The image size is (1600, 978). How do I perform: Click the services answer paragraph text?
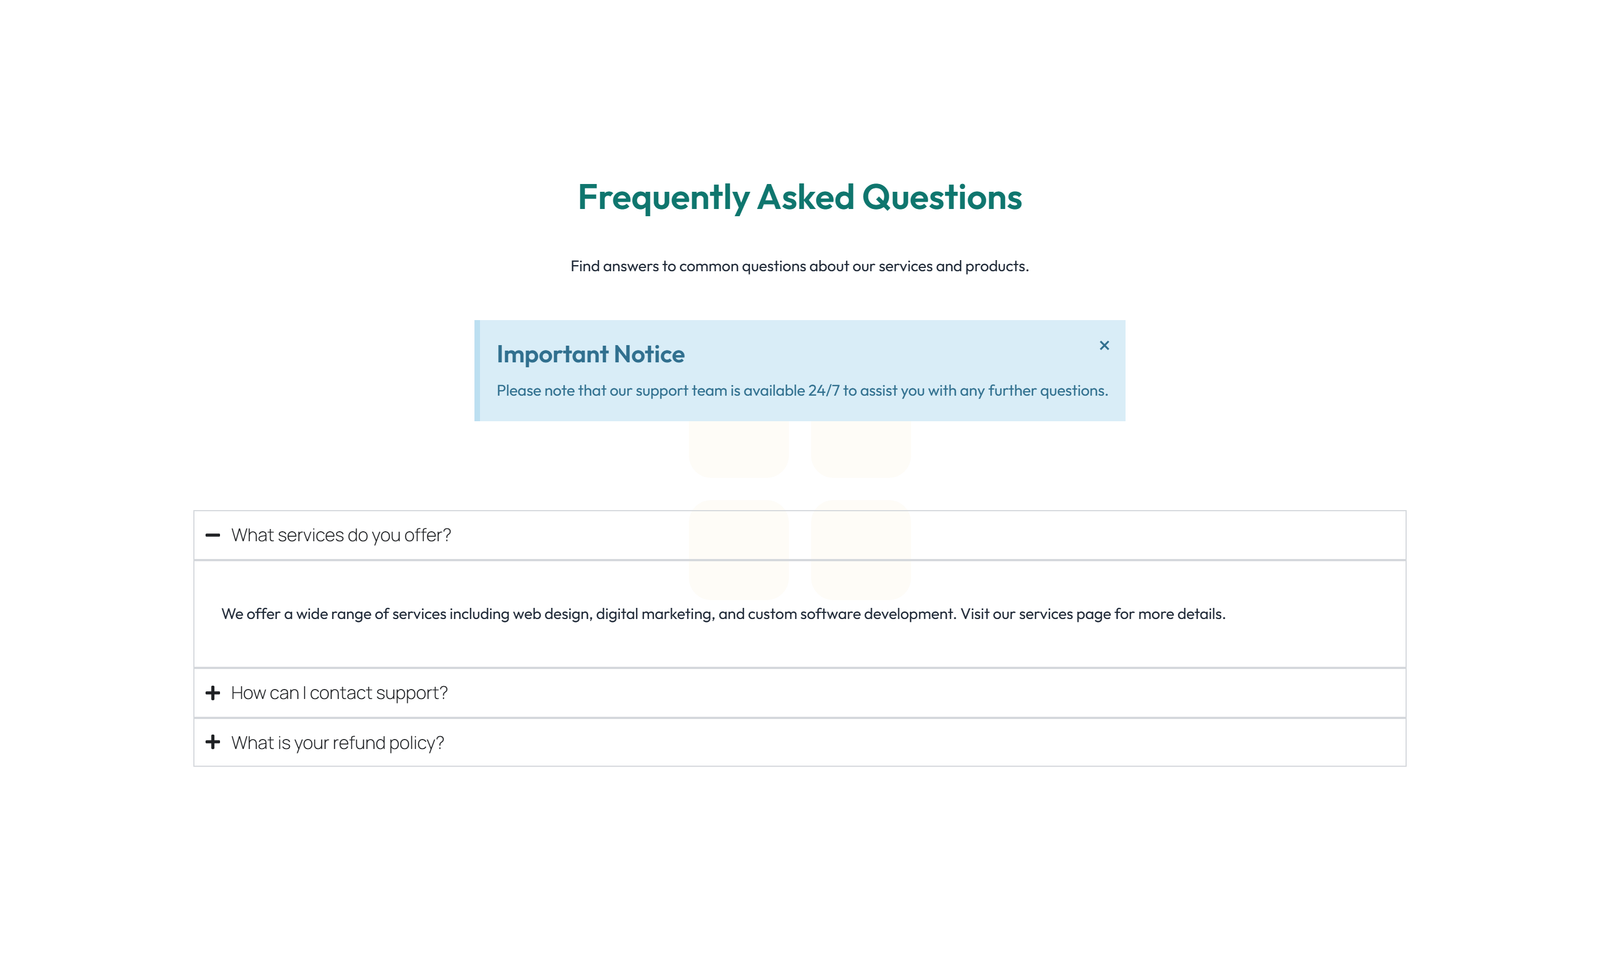(x=723, y=613)
